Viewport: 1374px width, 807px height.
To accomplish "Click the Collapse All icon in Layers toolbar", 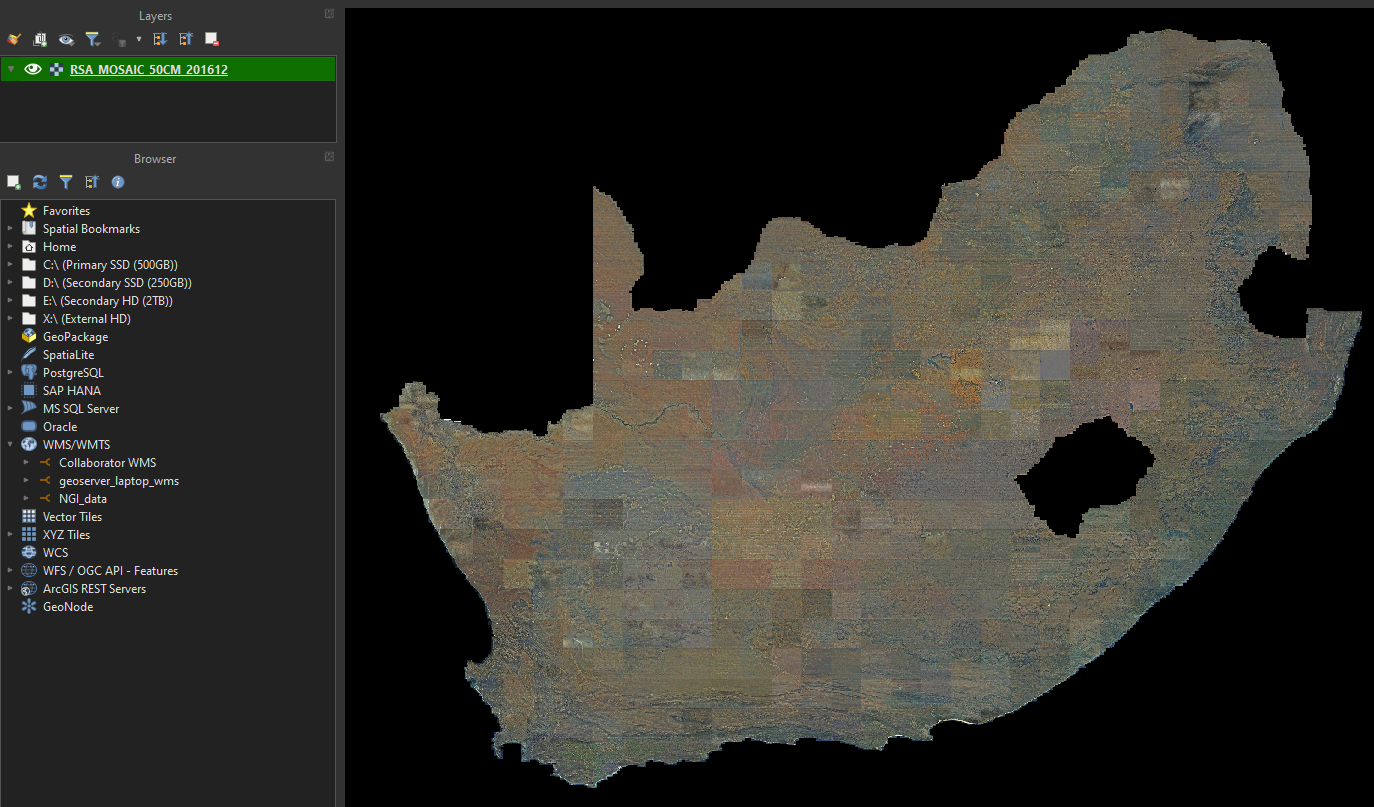I will coord(185,39).
